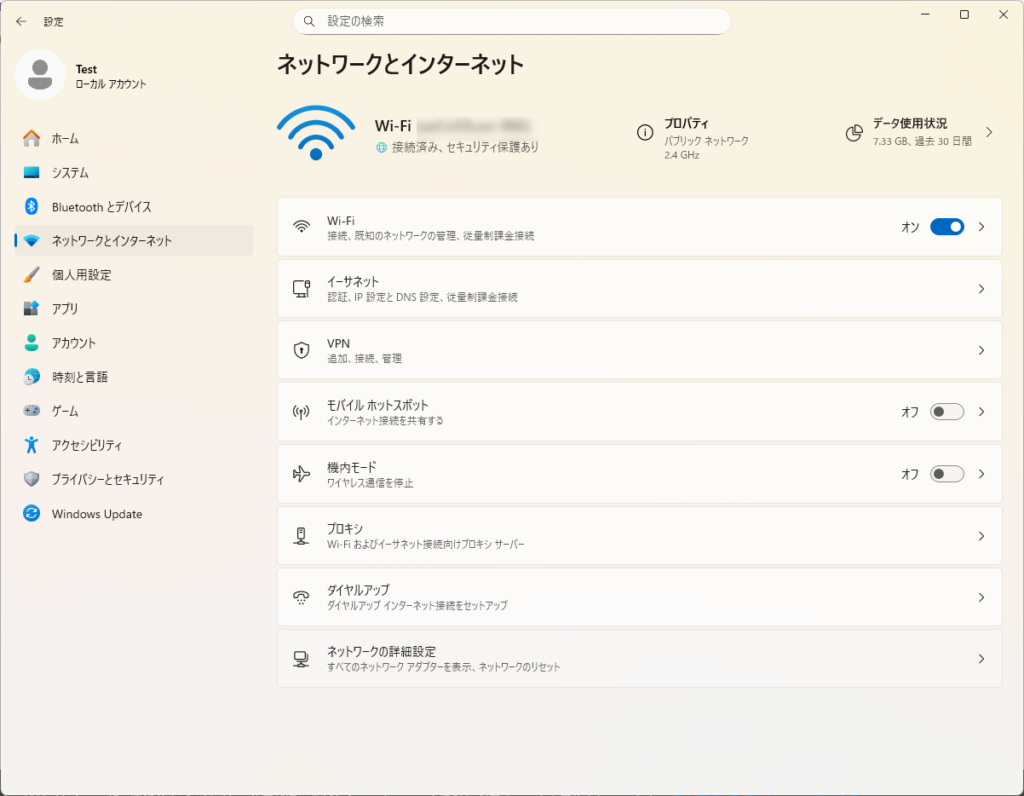Open data usage chevron arrow
Viewport: 1024px width, 796px height.
click(989, 132)
